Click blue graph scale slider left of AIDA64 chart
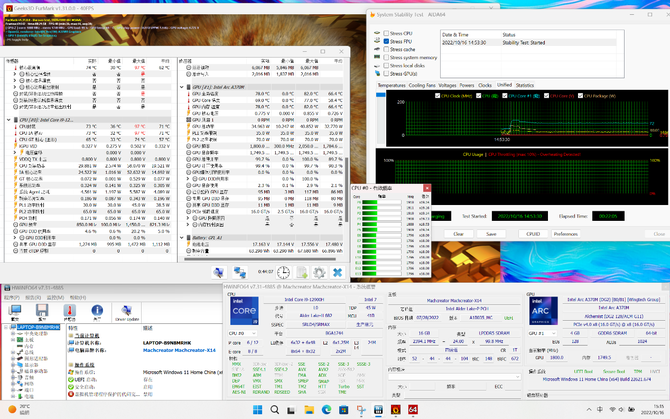The width and height of the screenshot is (670, 419). point(380,95)
